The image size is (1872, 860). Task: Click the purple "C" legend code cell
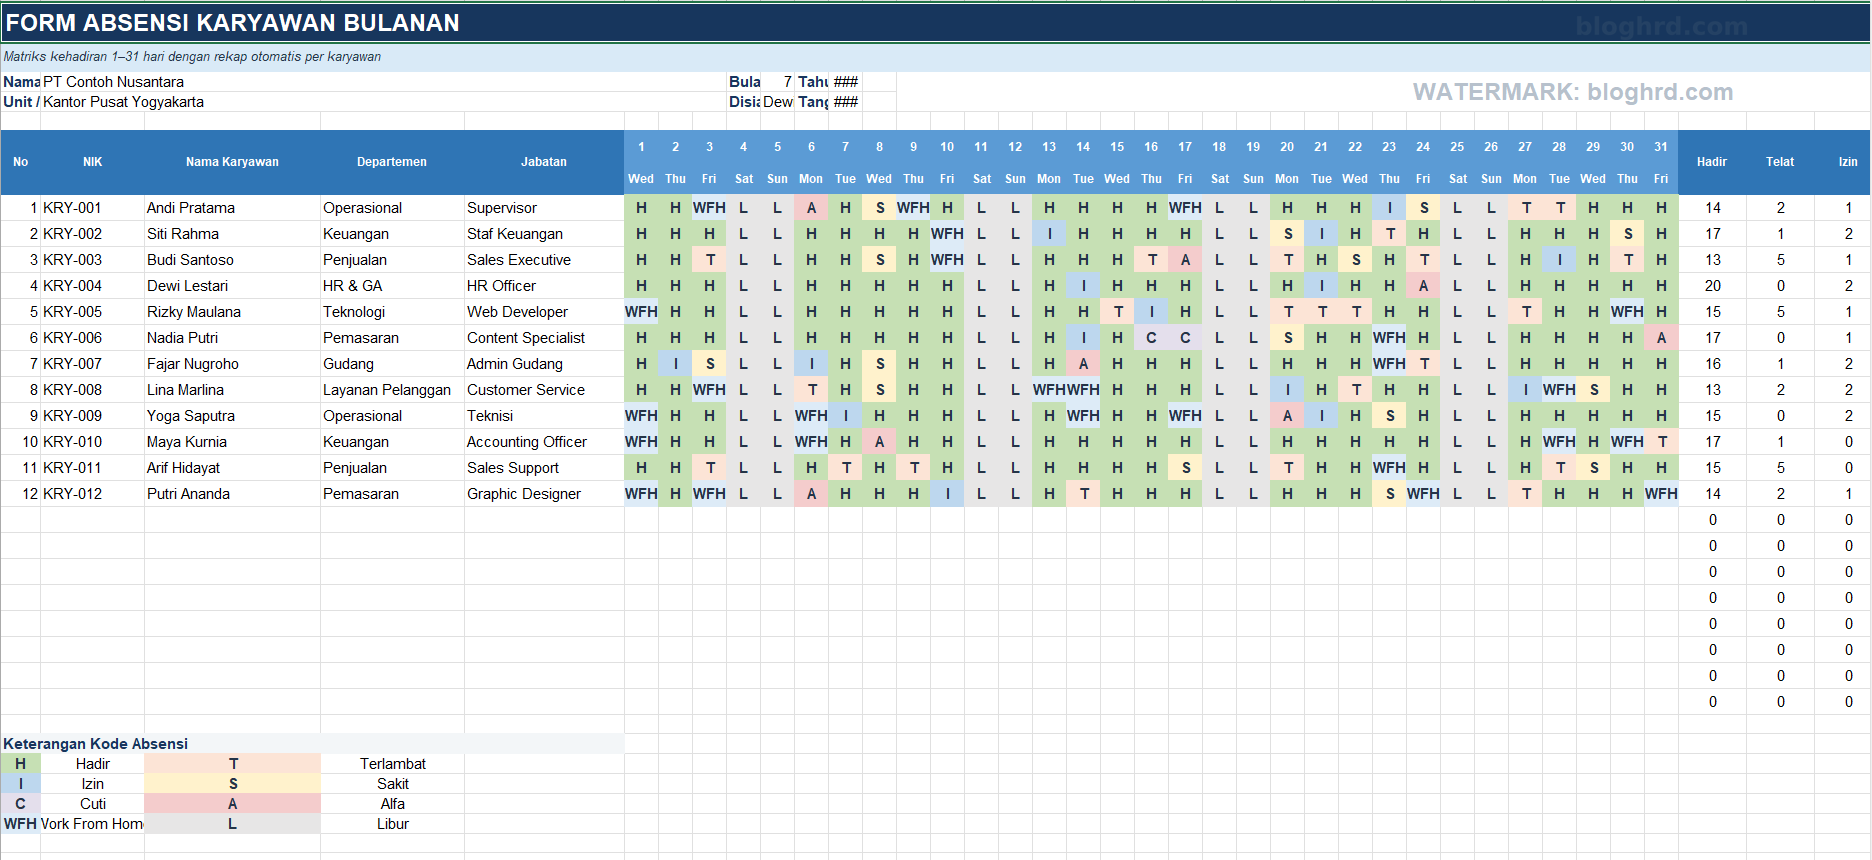click(x=20, y=804)
